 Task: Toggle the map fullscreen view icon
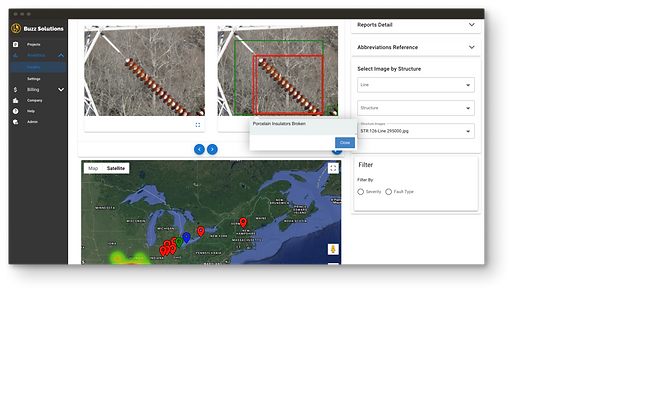[x=333, y=168]
